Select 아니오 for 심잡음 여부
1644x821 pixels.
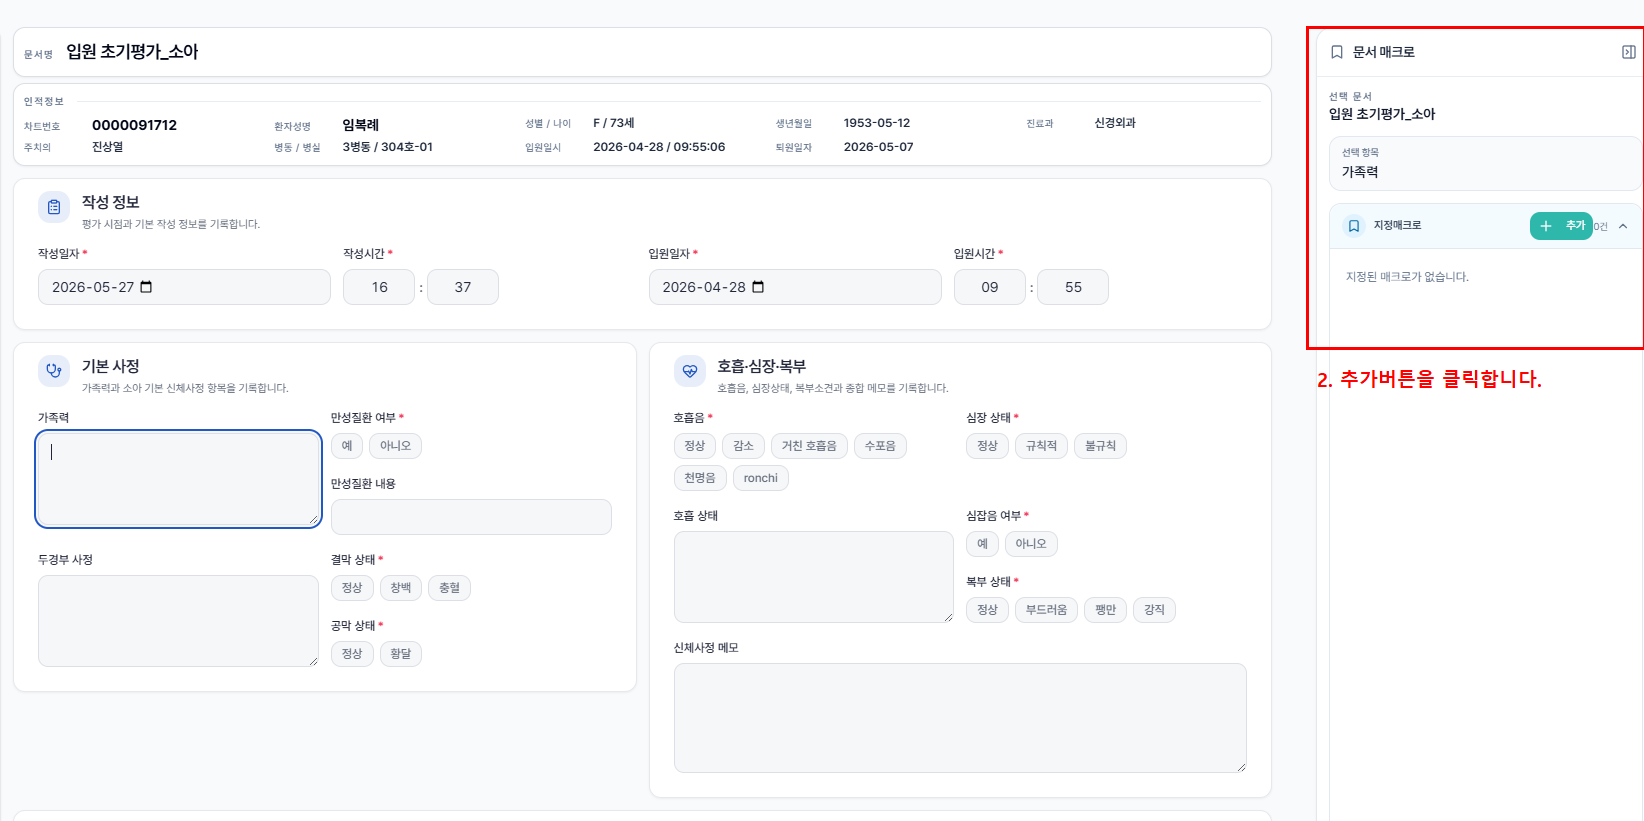pos(1031,544)
